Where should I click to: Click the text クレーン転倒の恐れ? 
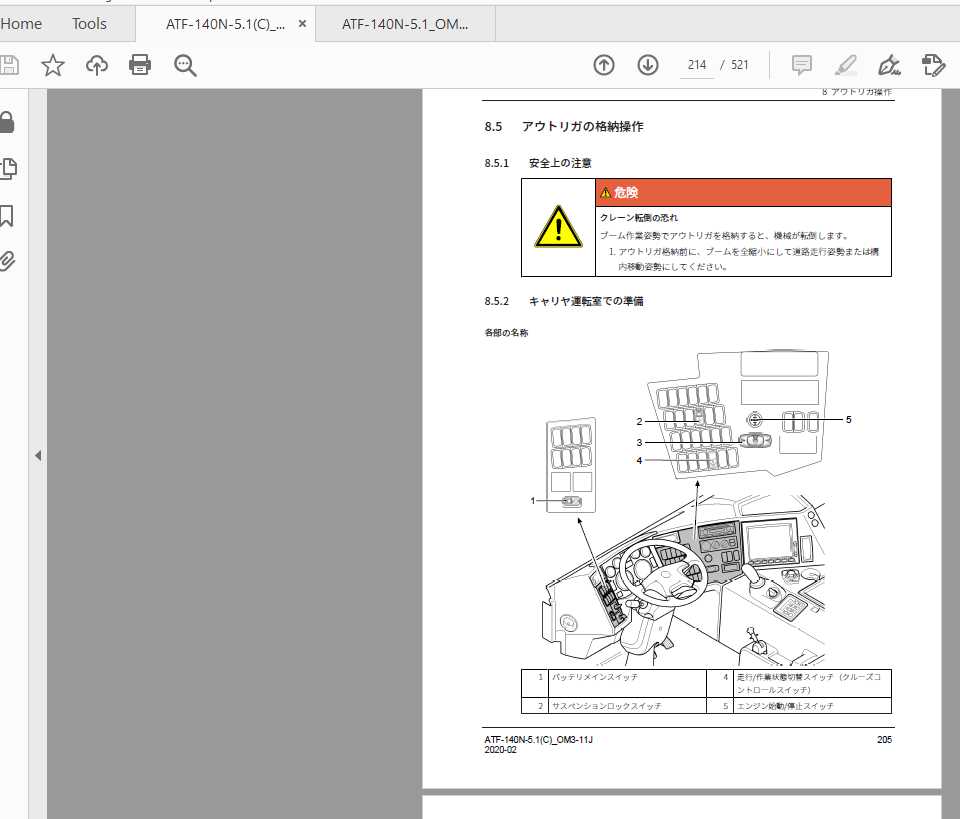(x=639, y=217)
